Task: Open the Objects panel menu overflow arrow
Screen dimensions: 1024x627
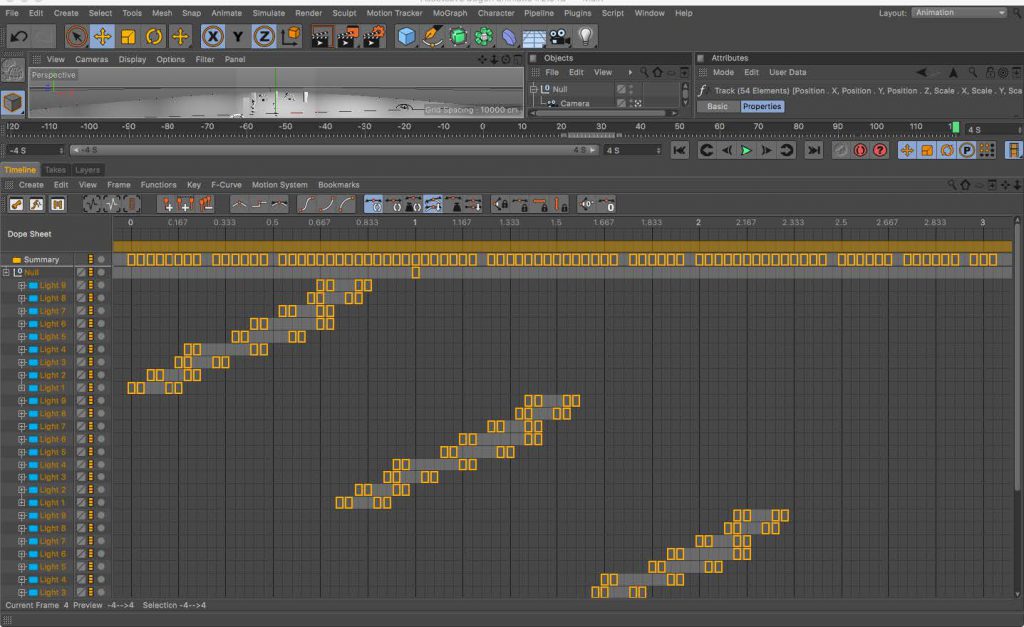Action: [630, 72]
